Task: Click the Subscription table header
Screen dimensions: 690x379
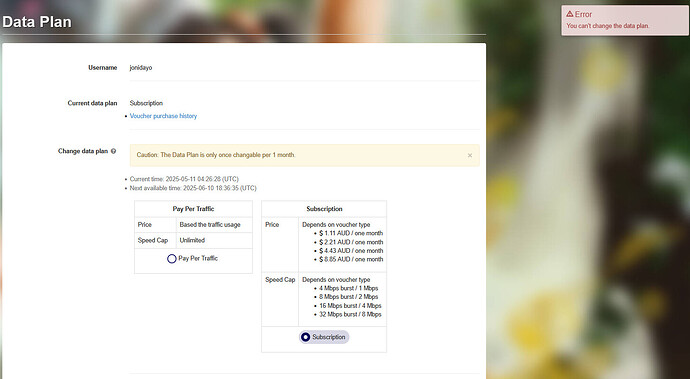Action: point(324,209)
